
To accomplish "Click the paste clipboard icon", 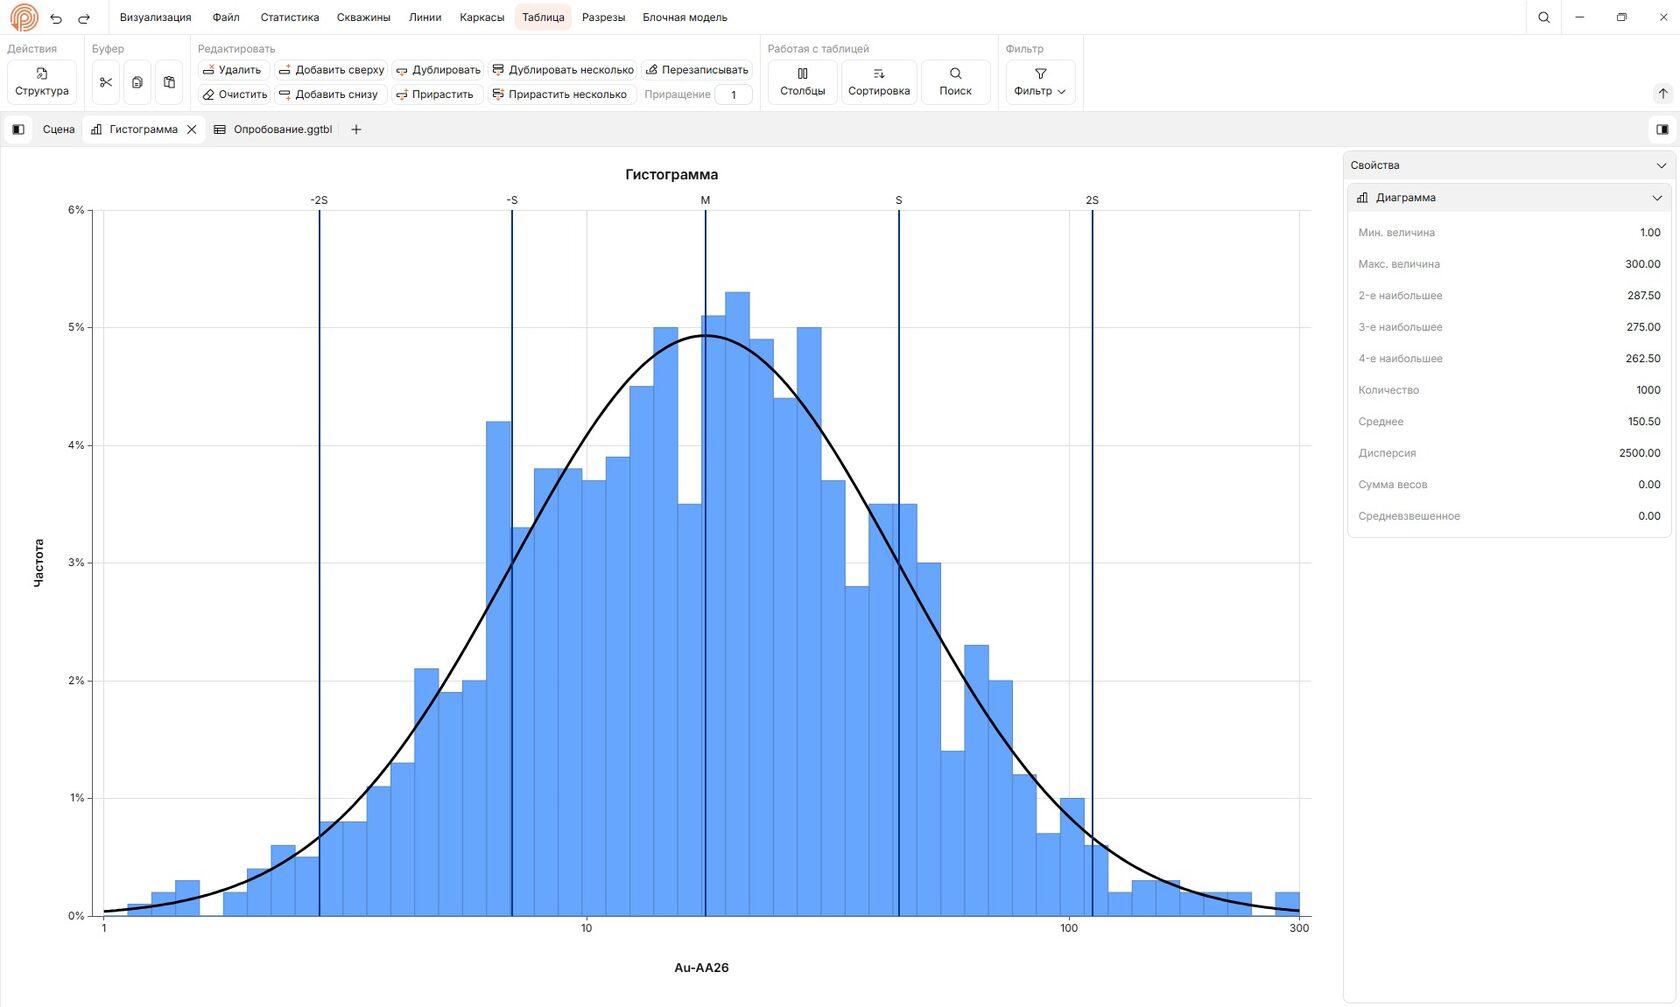I will click(169, 82).
